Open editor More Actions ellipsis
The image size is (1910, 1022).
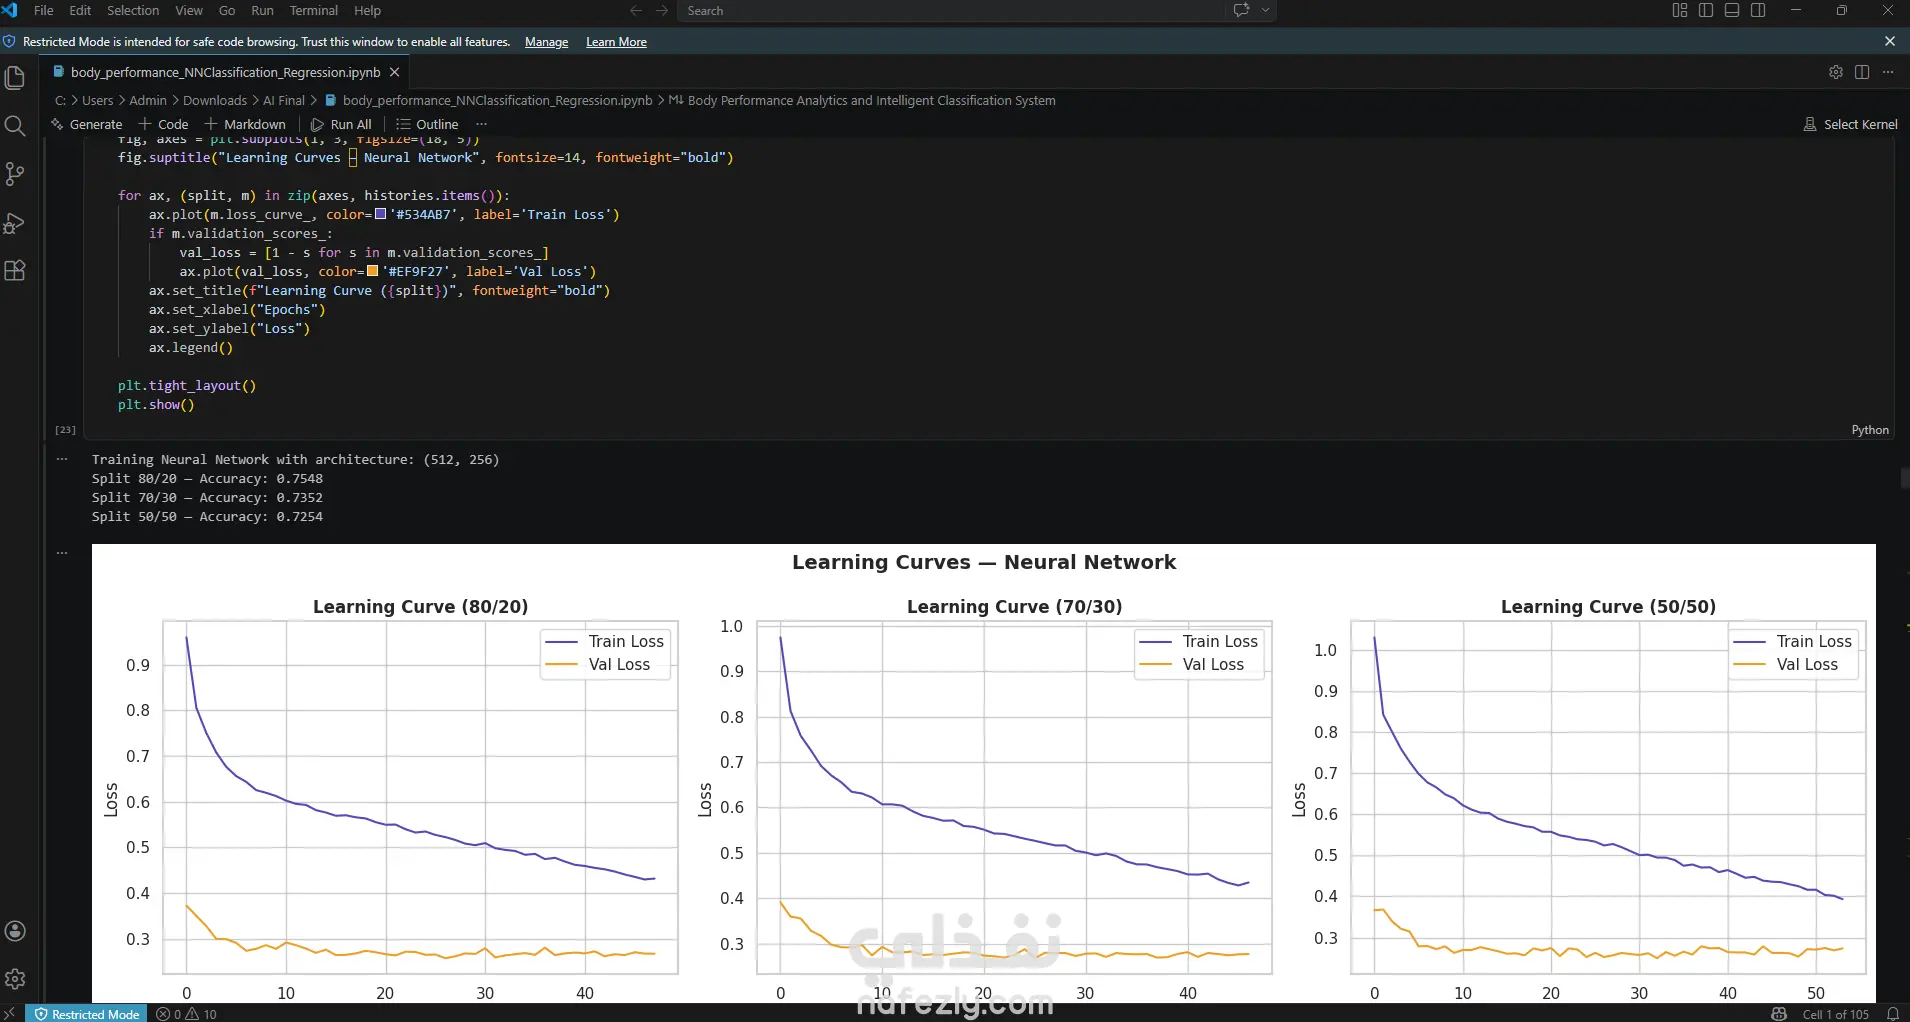pyautogui.click(x=1888, y=72)
